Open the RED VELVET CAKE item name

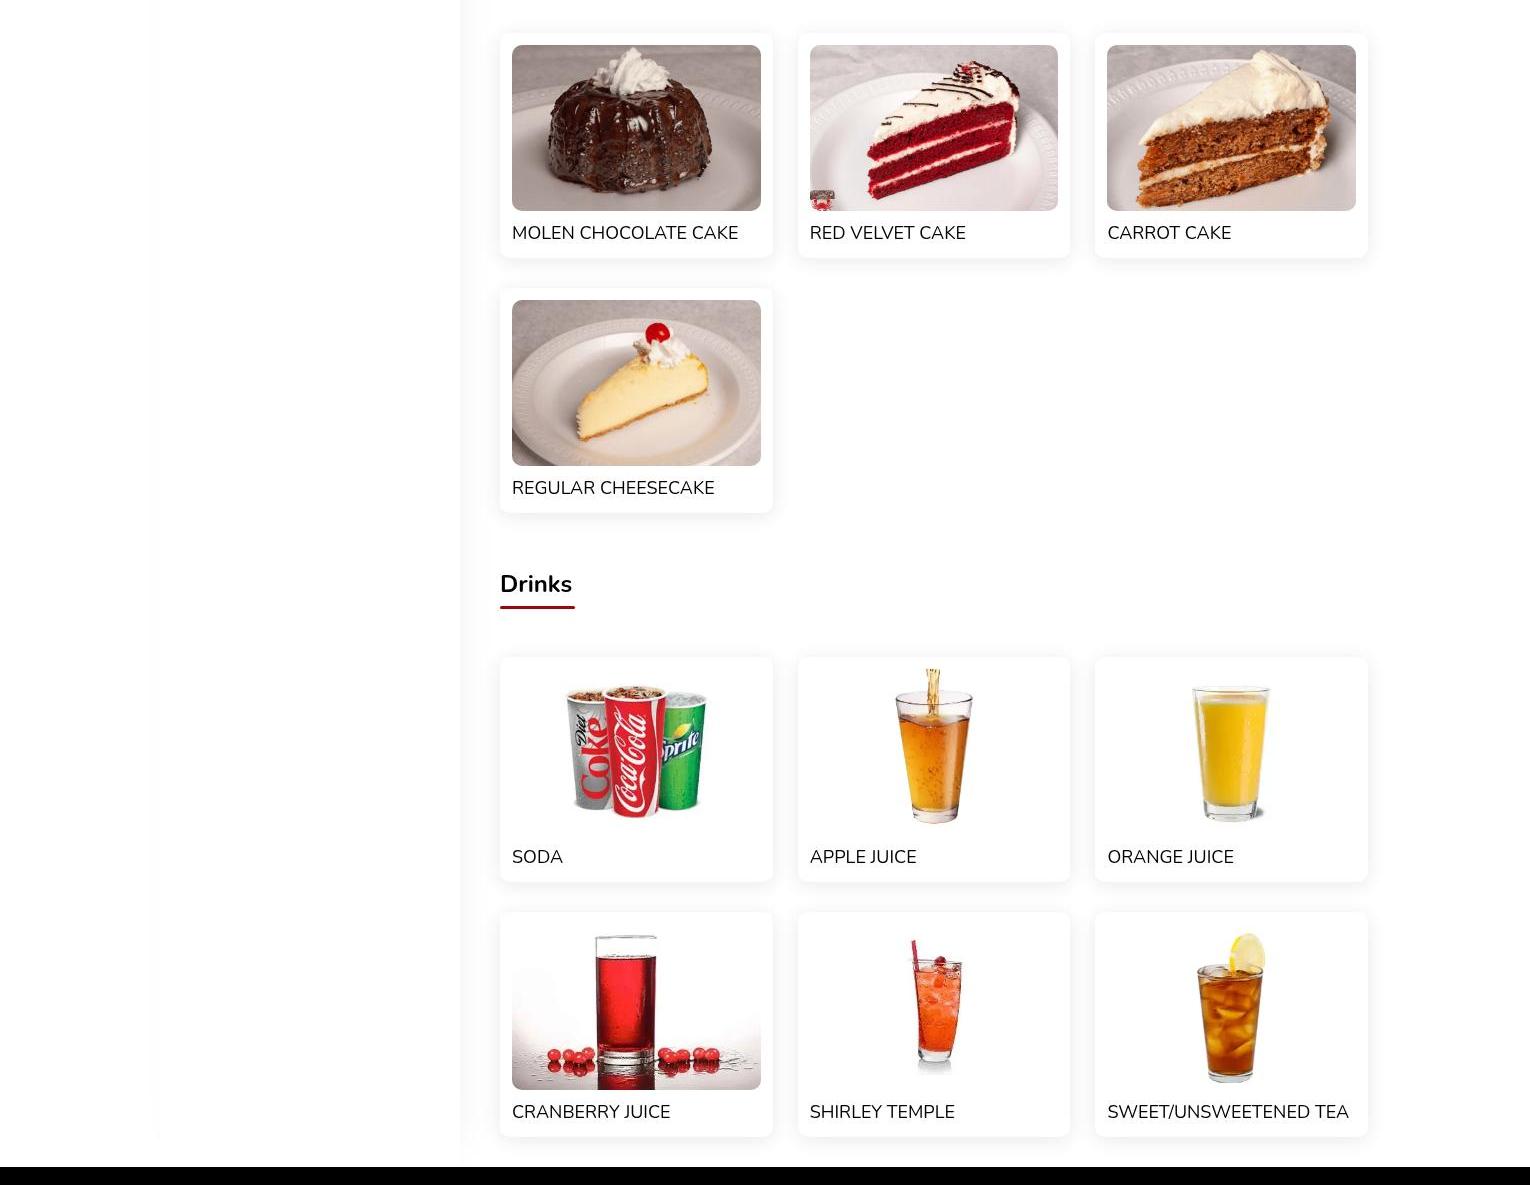coord(887,233)
